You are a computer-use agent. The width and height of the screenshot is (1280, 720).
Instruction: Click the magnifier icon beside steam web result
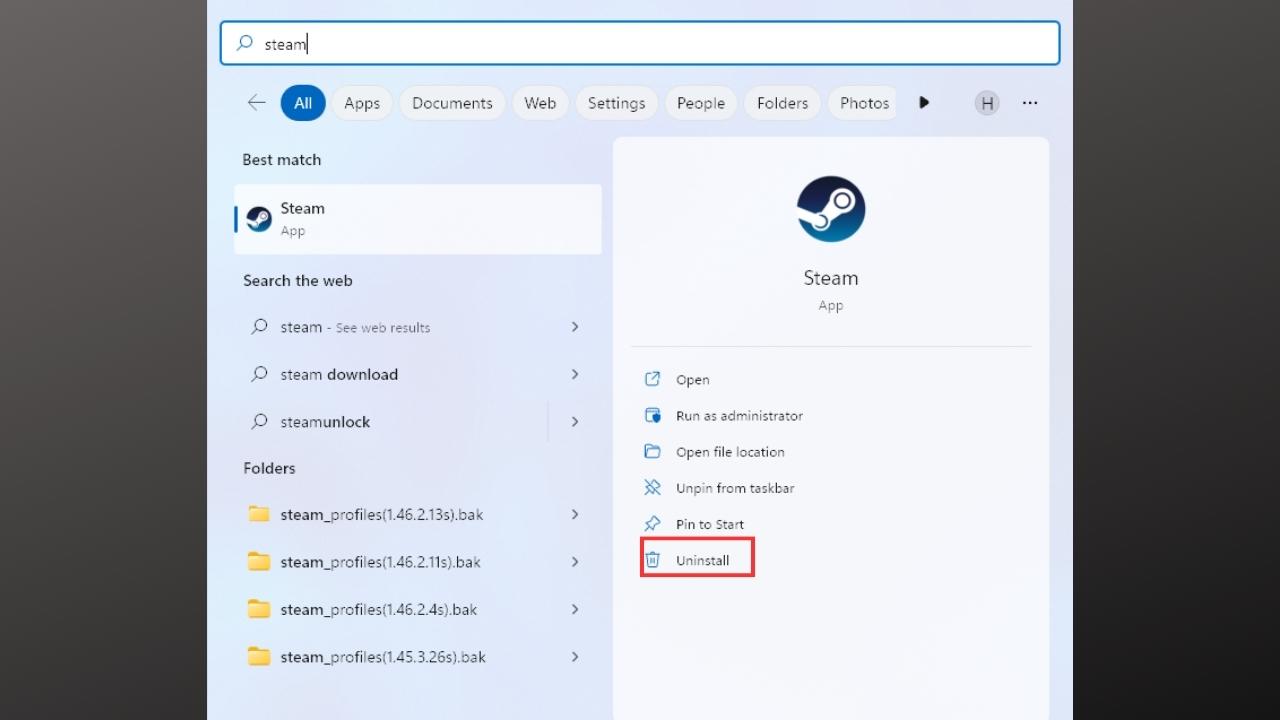[x=259, y=326]
